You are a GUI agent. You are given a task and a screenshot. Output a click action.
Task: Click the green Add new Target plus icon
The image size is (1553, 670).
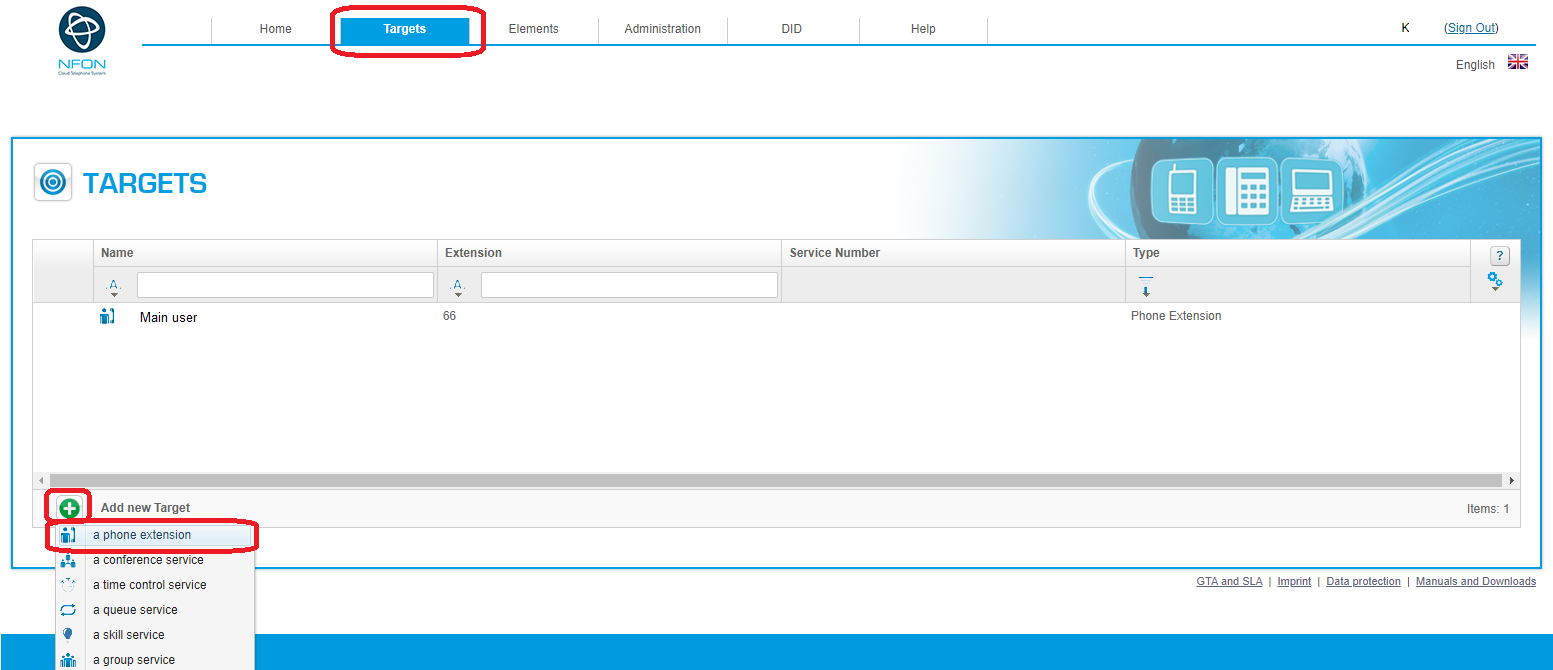(69, 508)
